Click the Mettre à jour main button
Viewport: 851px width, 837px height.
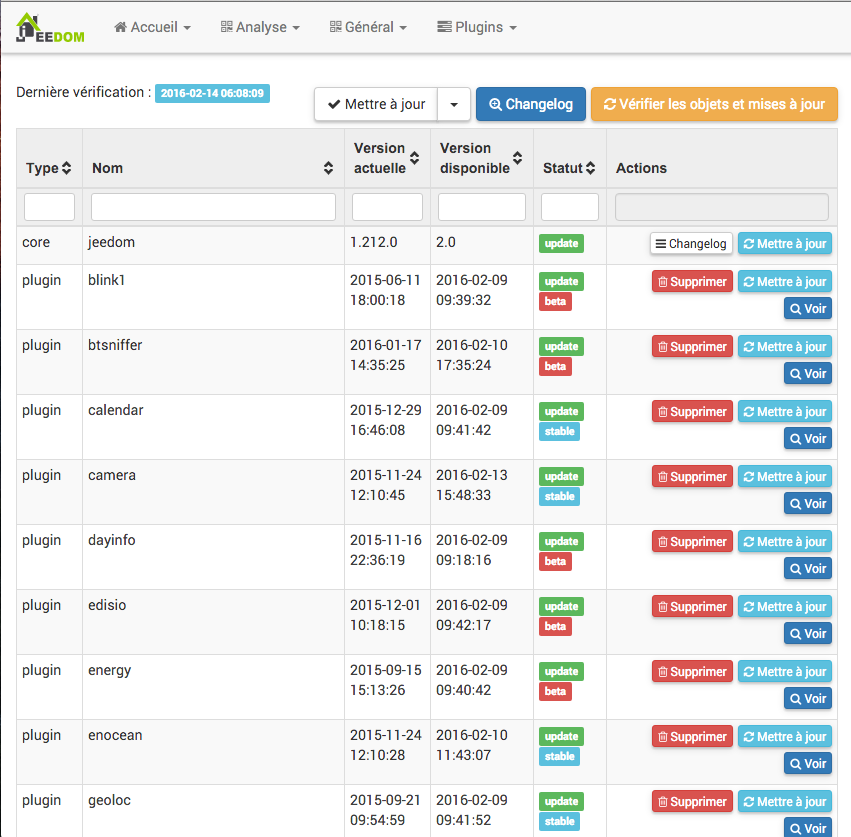click(376, 104)
